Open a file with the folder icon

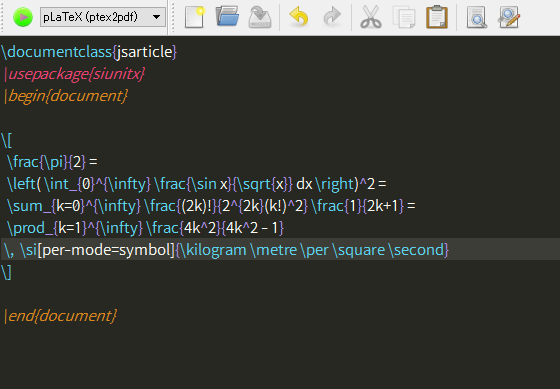pyautogui.click(x=228, y=16)
